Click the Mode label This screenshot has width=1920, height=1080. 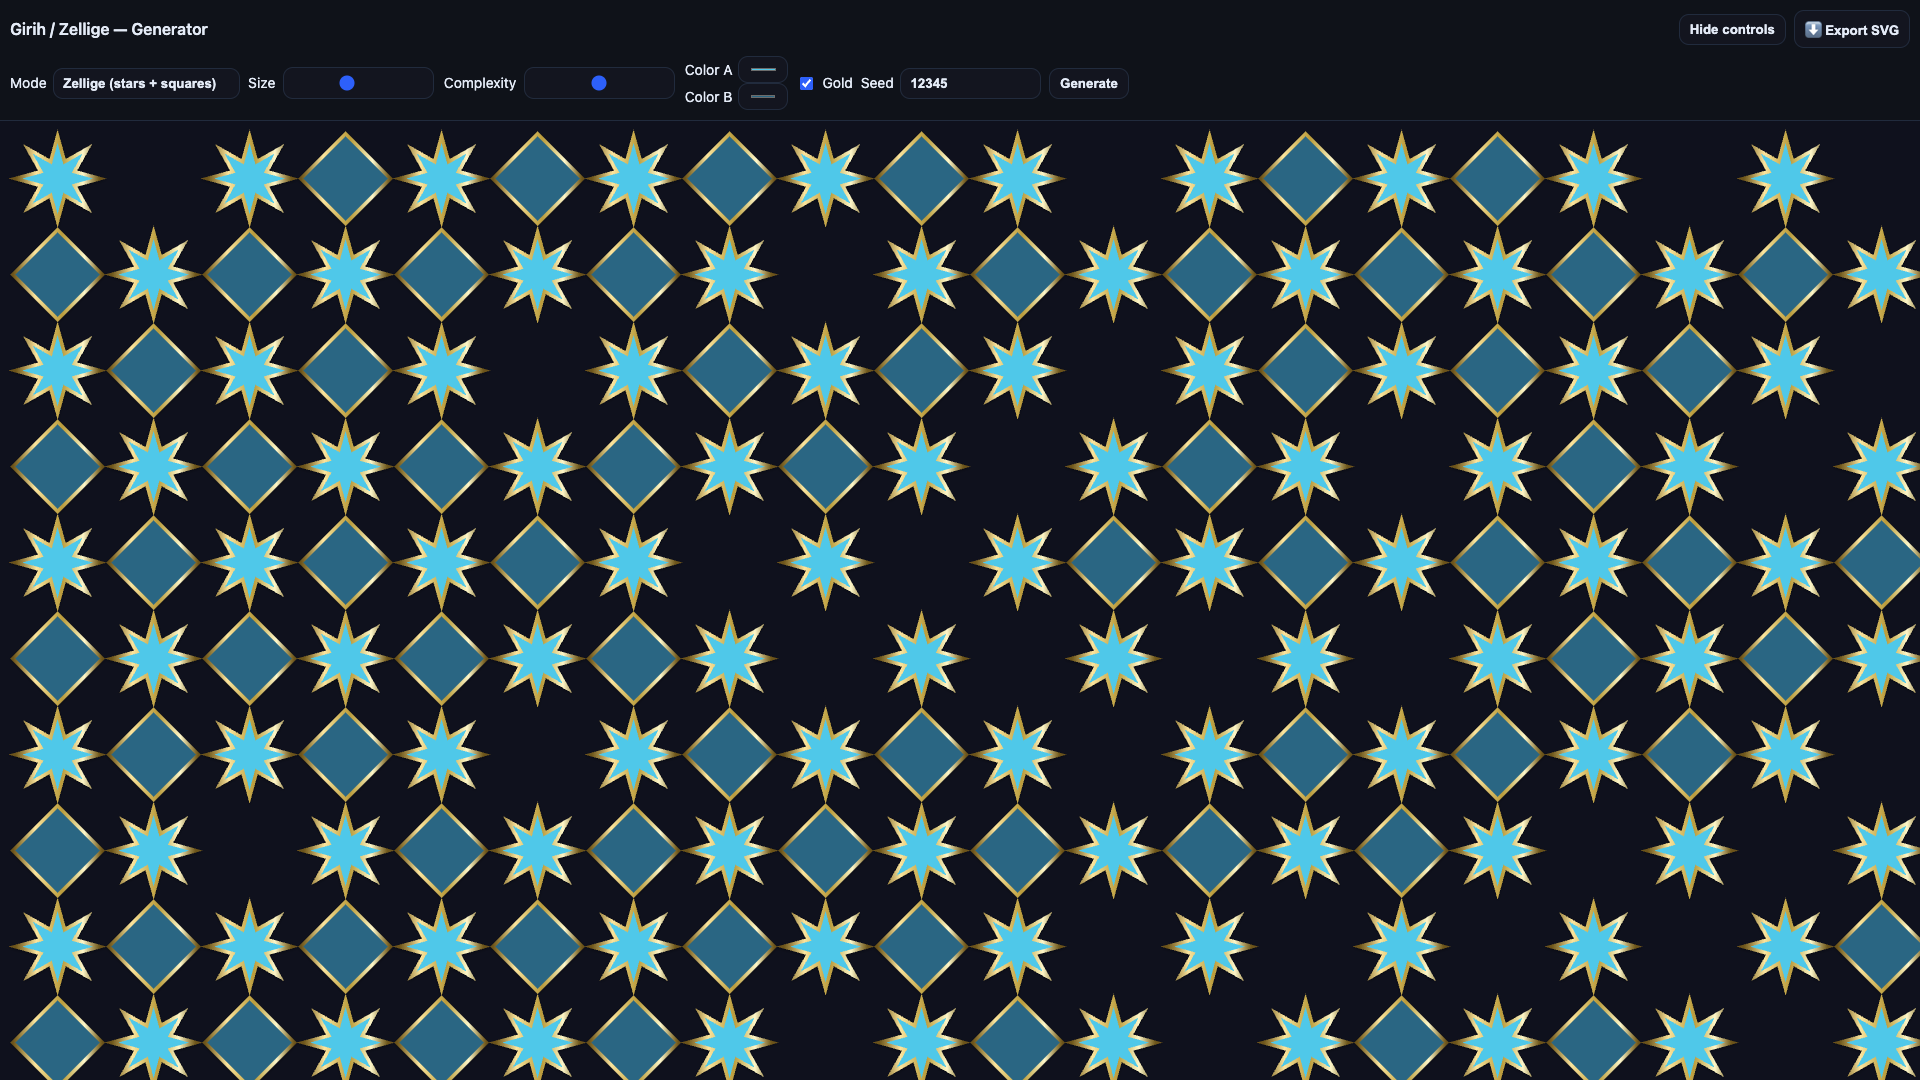point(28,83)
